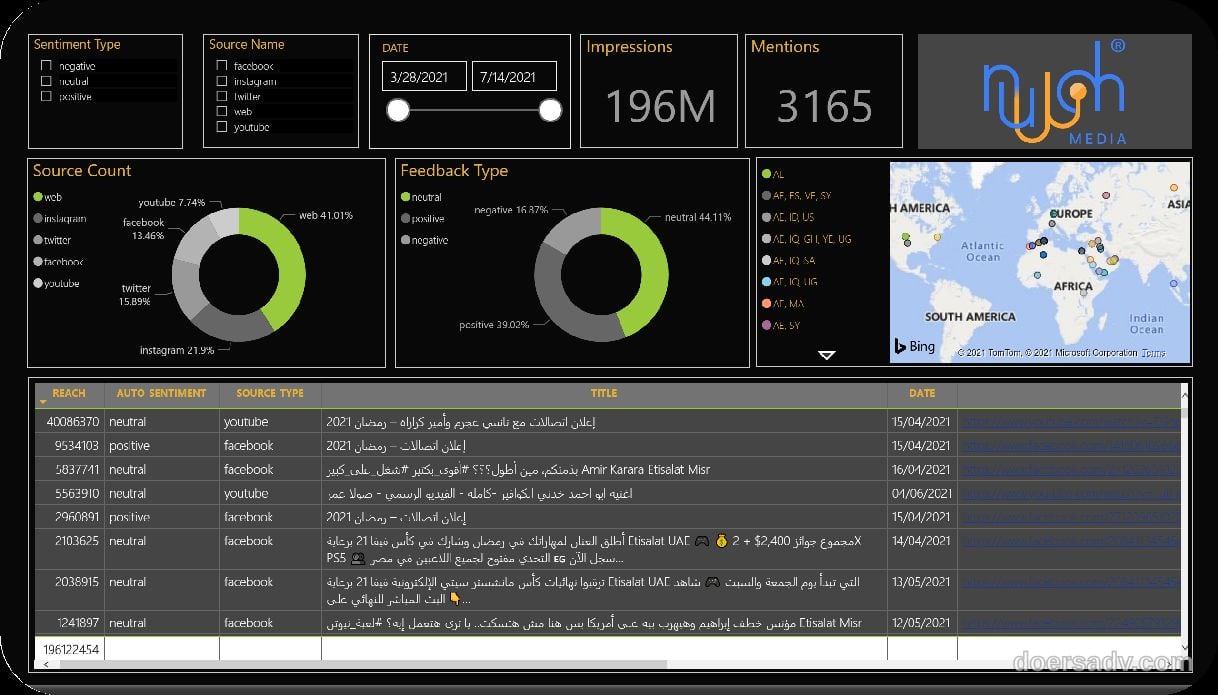Viewport: 1218px width, 695px height.
Task: Select the youtube legend marker in Source Count
Action: click(38, 284)
